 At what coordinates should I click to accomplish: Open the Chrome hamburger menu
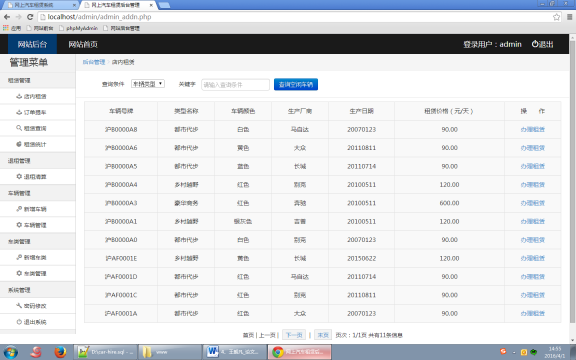(570, 17)
